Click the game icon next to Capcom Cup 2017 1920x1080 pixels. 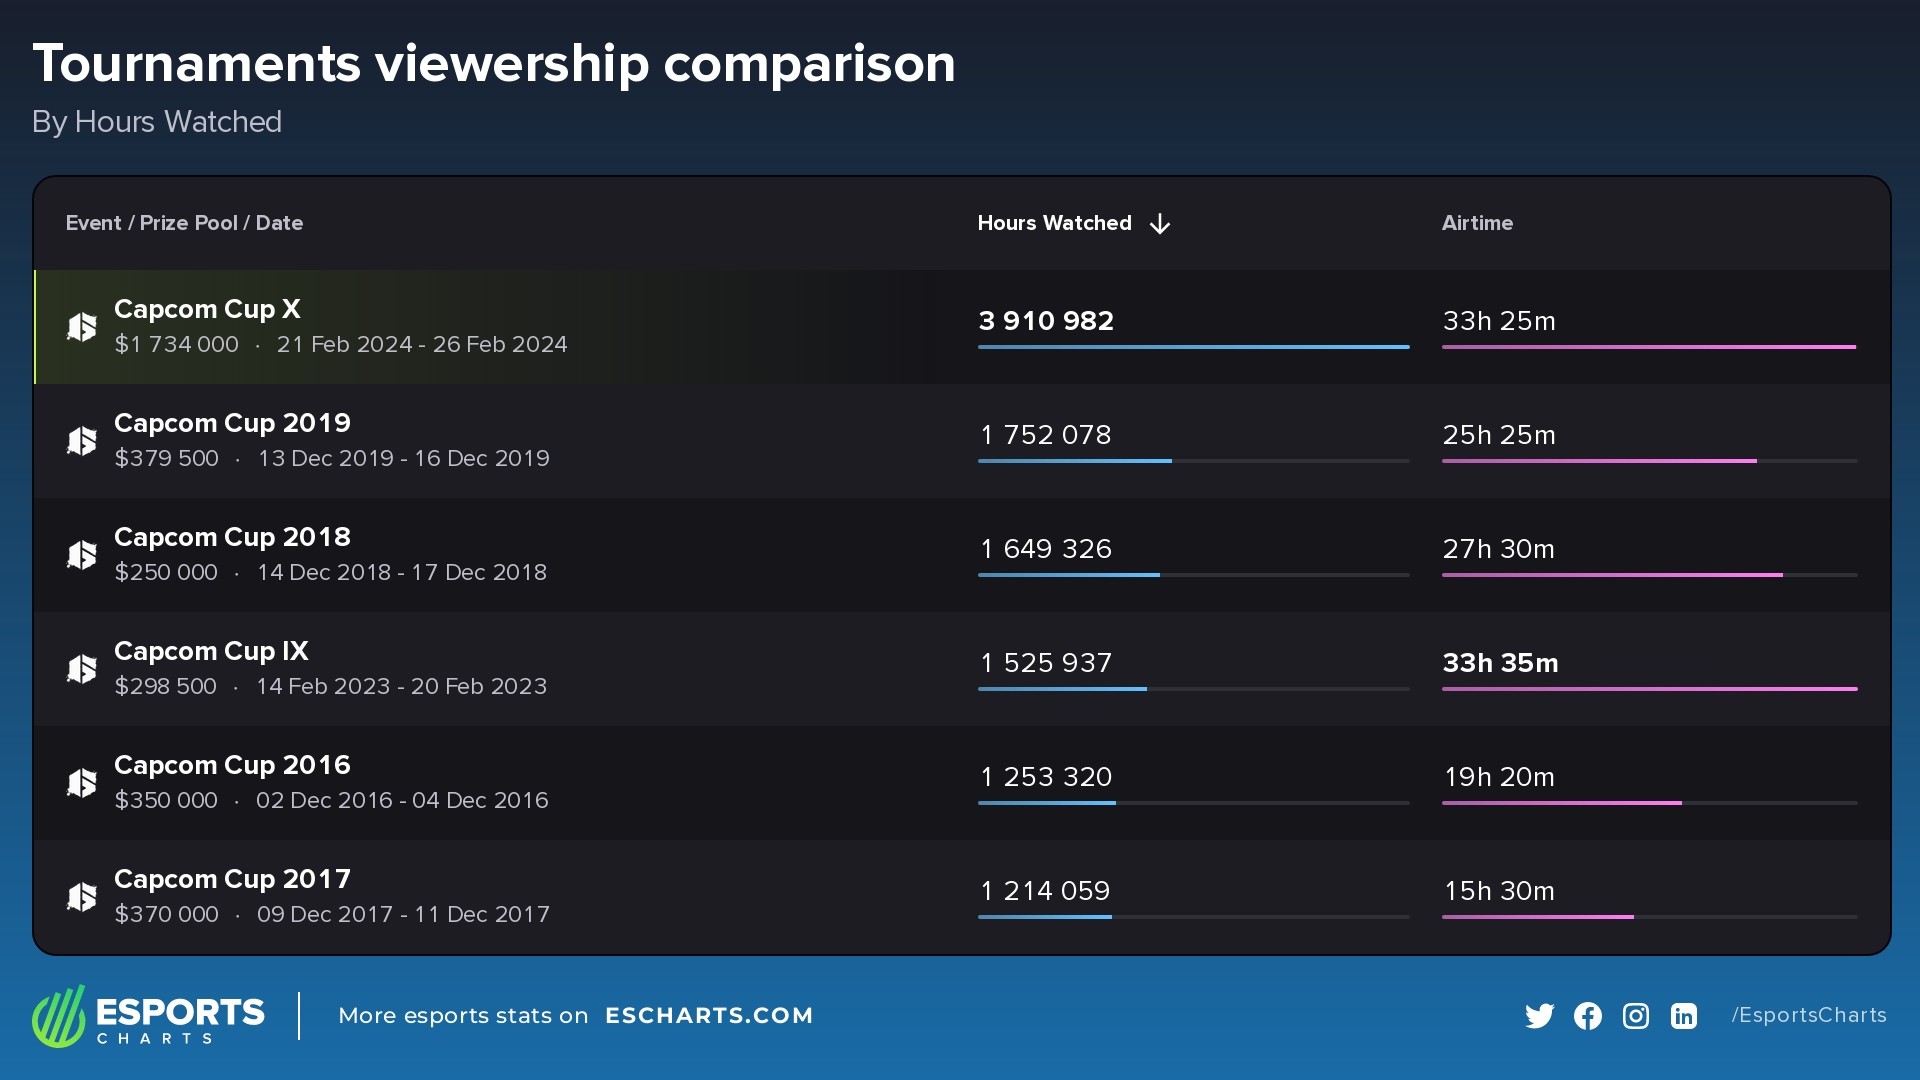[x=84, y=896]
